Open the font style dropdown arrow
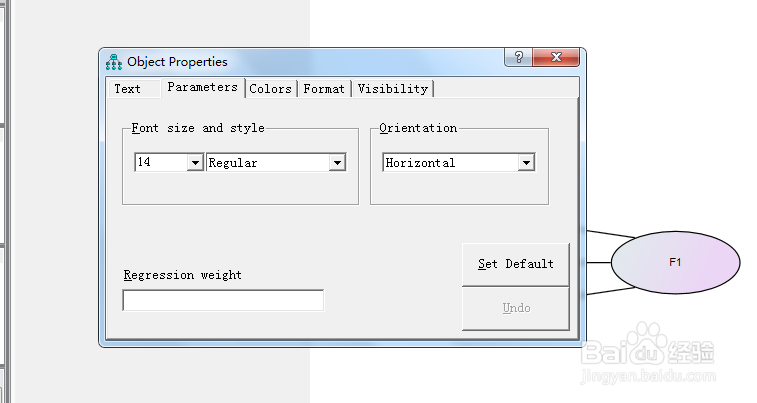The width and height of the screenshot is (757, 403). [x=337, y=163]
